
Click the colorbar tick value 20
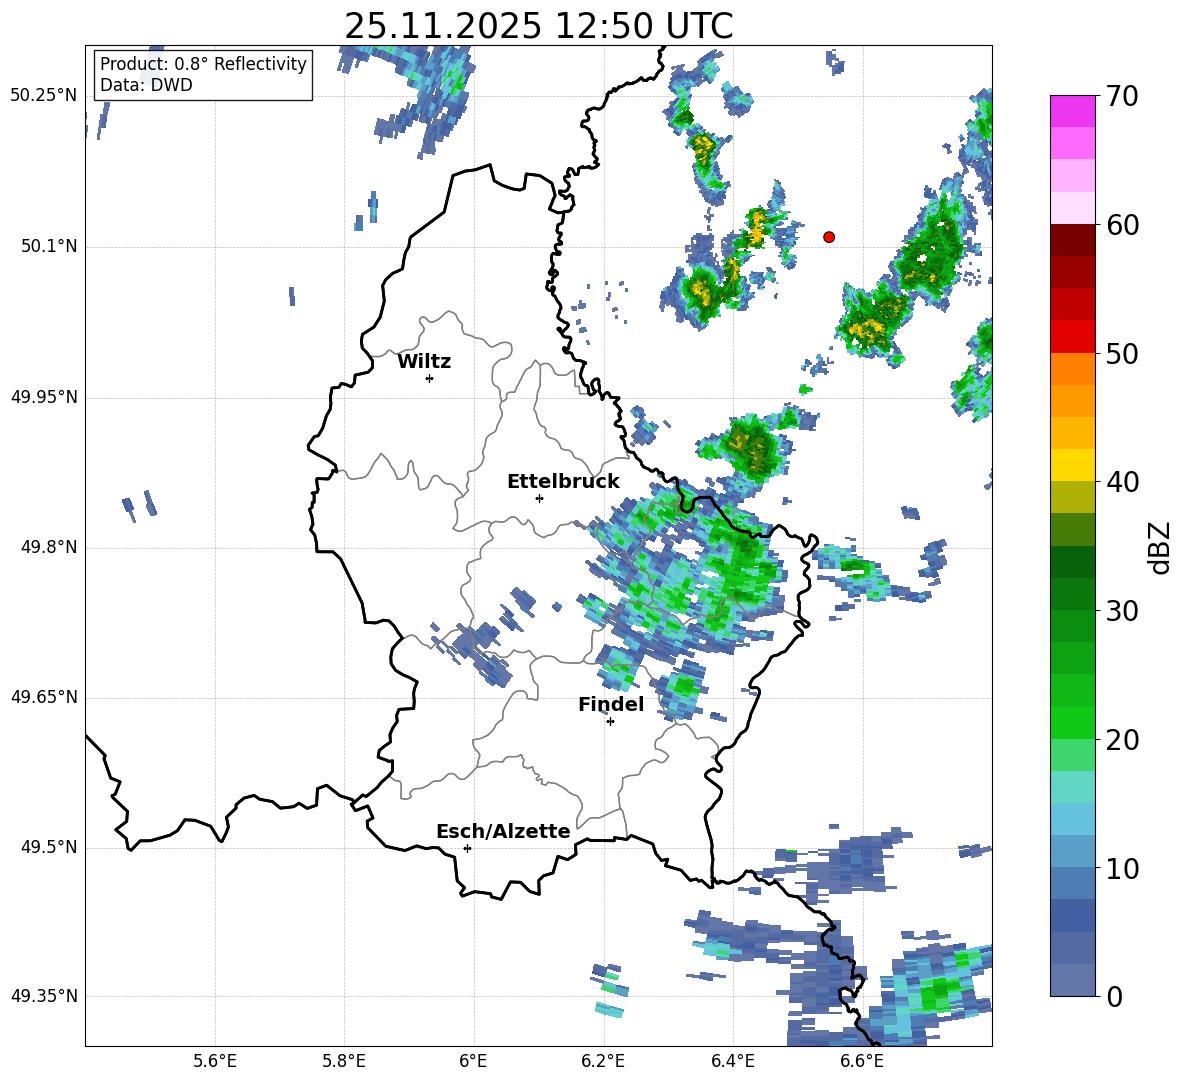click(x=1122, y=739)
